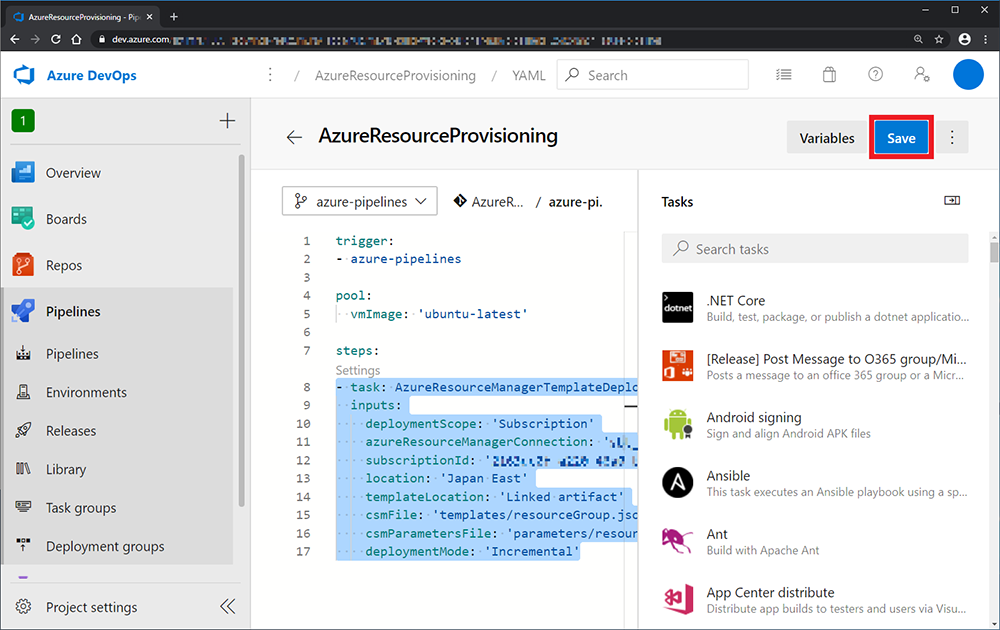The height and width of the screenshot is (630, 1000).
Task: Click the Azure DevOps logo icon
Action: (x=24, y=75)
